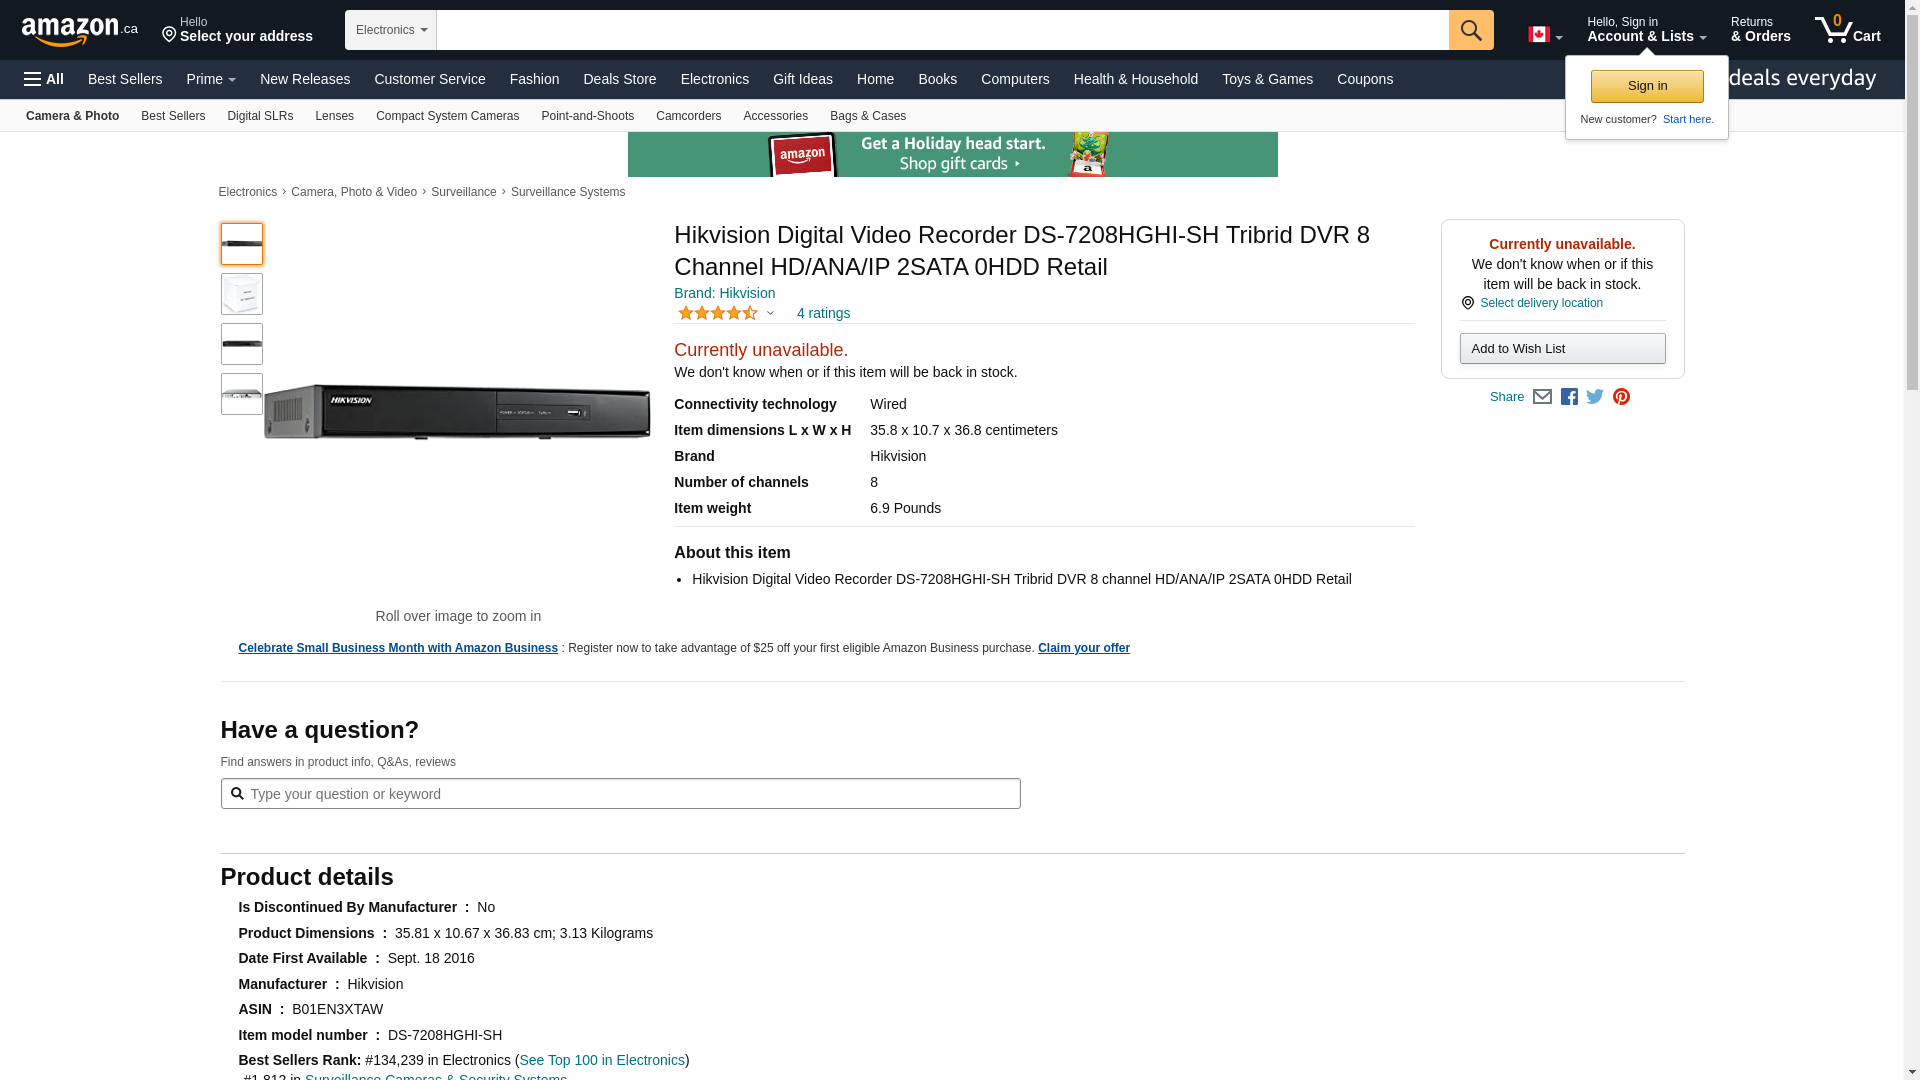Share product on Pinterest icon

pyautogui.click(x=1621, y=397)
